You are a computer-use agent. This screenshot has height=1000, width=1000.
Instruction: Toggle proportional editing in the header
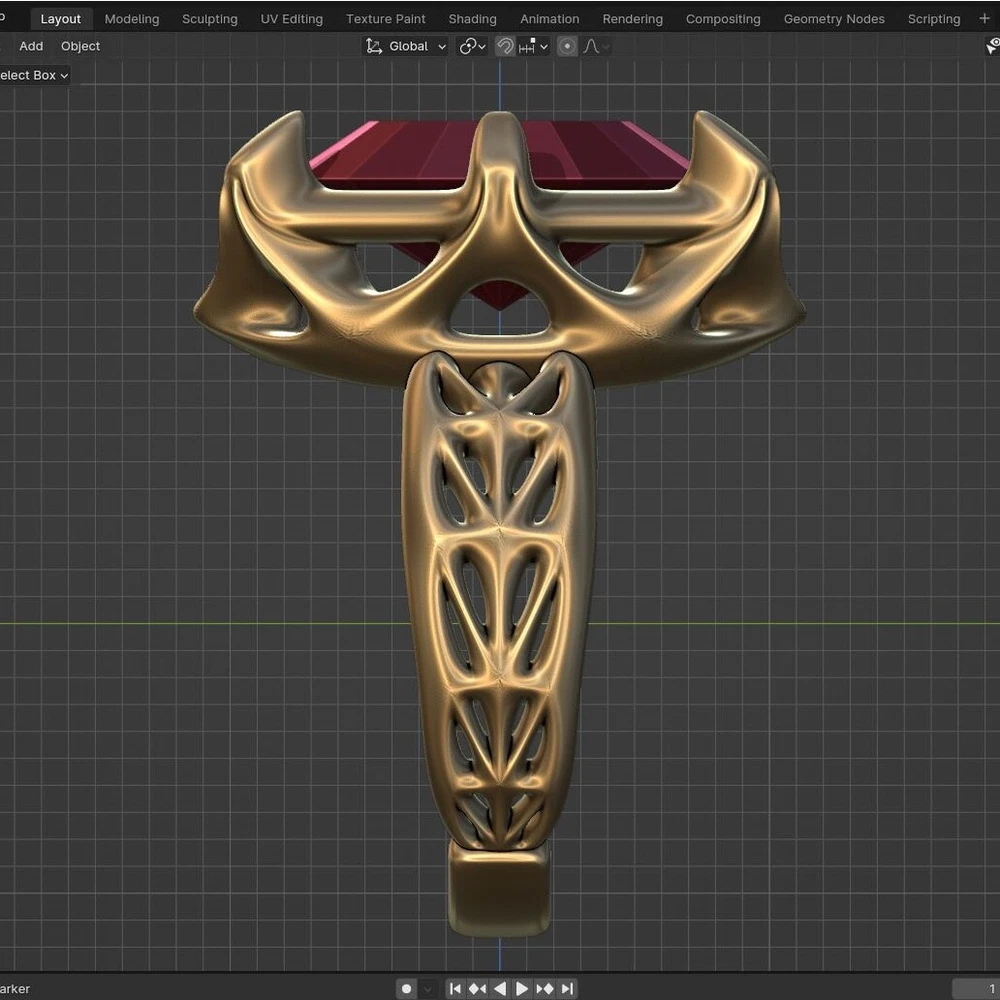pos(567,46)
